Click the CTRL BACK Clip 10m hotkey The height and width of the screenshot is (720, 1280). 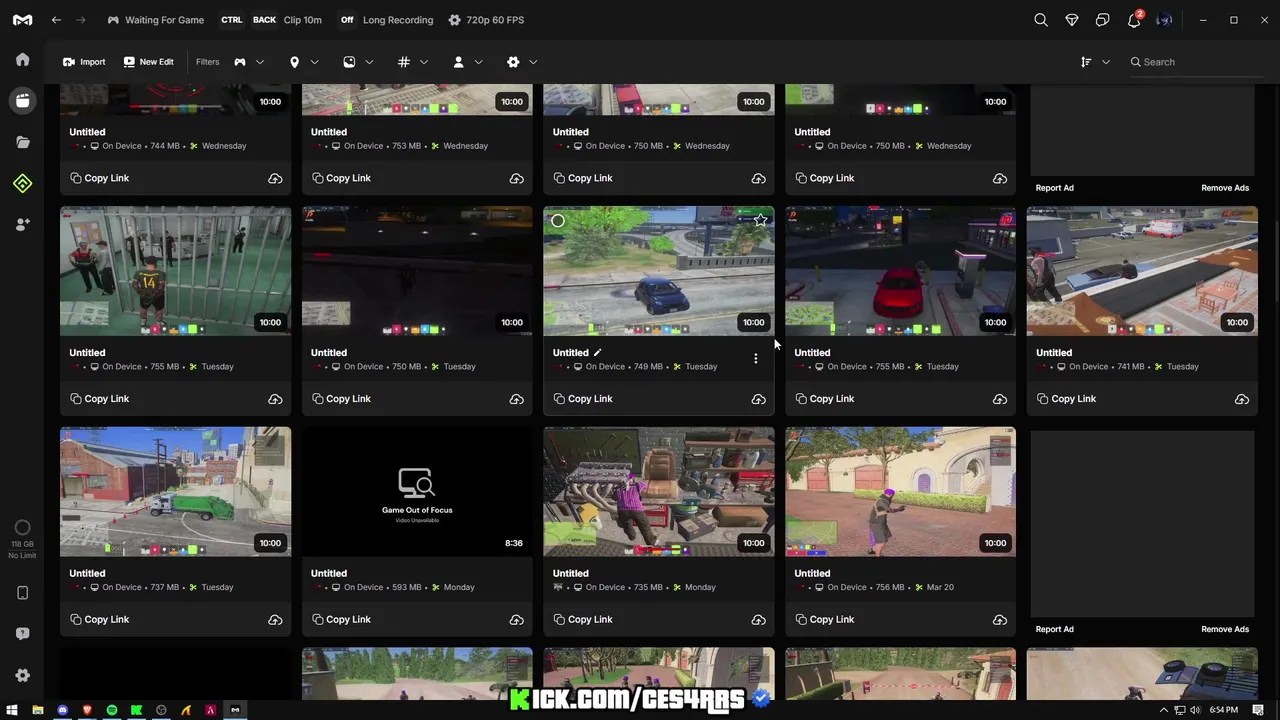(x=271, y=20)
